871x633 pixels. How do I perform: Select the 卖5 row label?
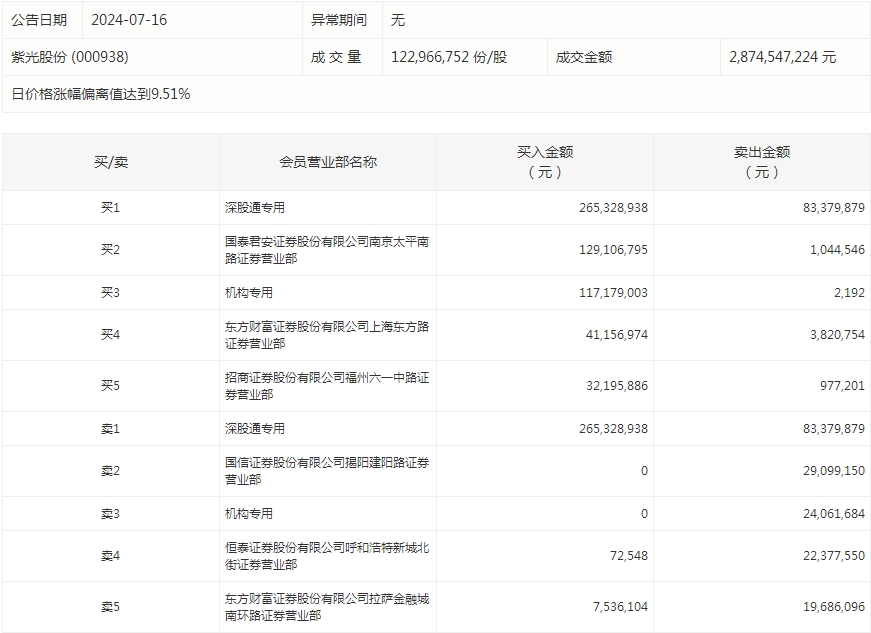[x=110, y=607]
